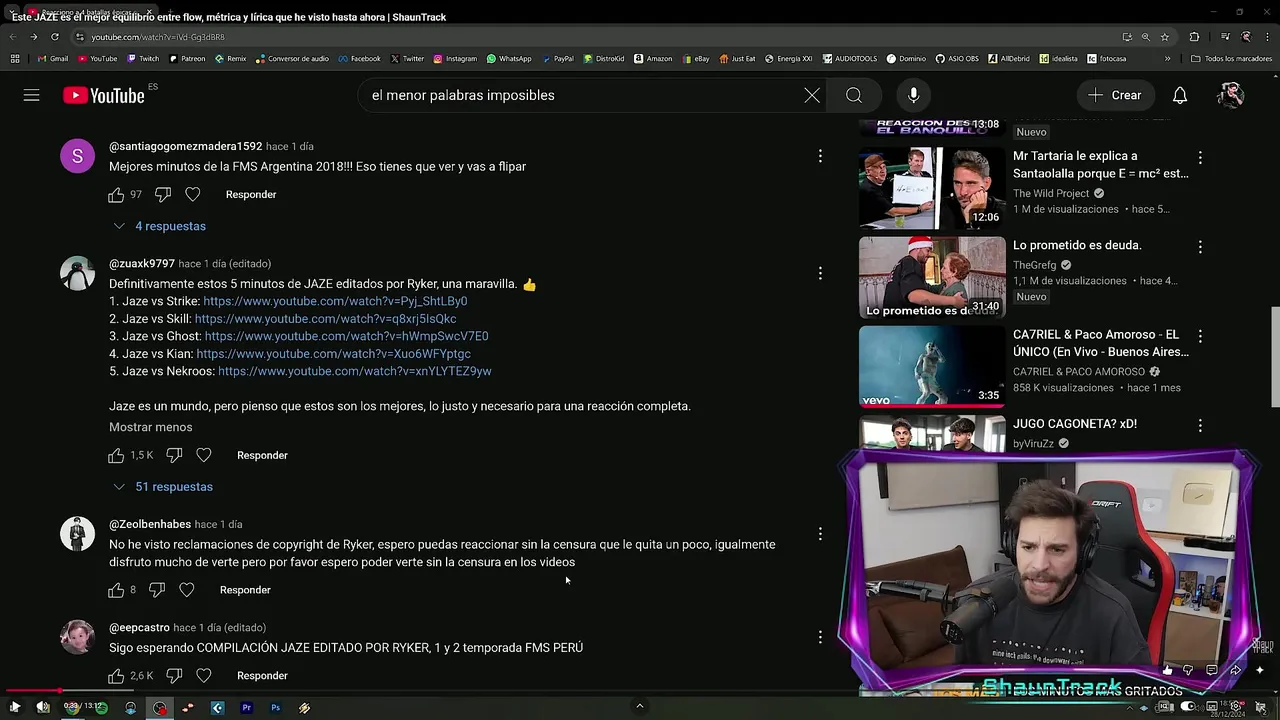This screenshot has height=720, width=1280.
Task: Open the browser extensions puzzle icon
Action: point(1194,37)
